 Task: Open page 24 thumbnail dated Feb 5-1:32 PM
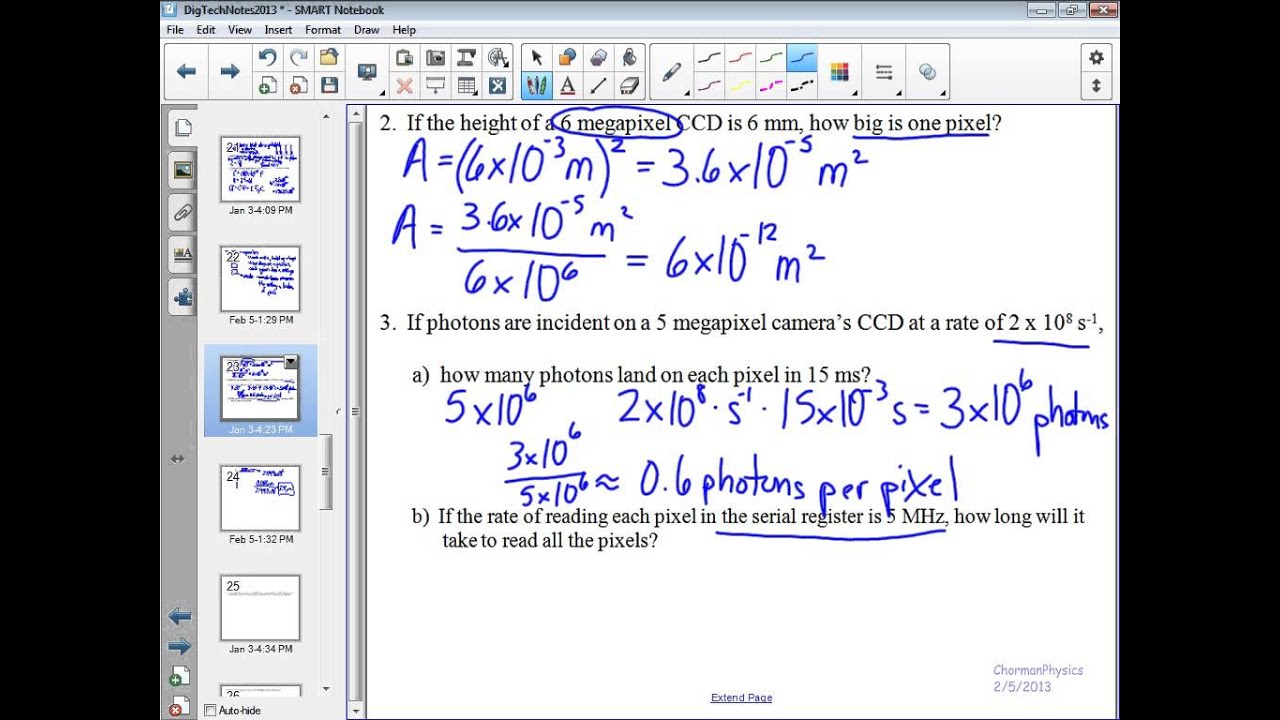(x=260, y=498)
